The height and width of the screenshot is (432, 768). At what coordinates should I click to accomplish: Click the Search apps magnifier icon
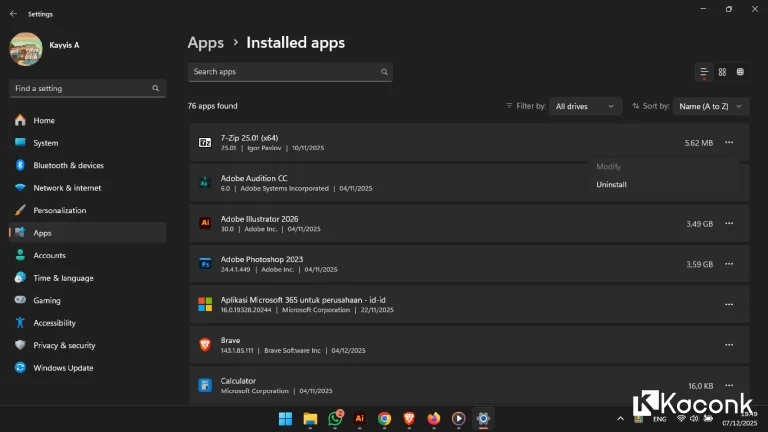coord(384,72)
